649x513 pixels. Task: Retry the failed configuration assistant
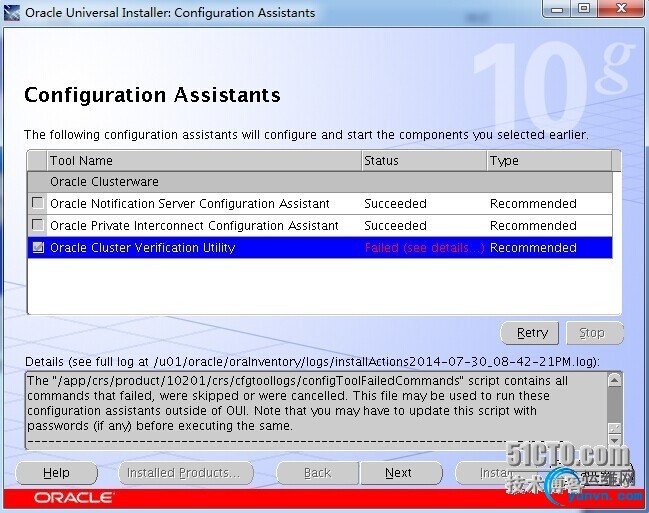pos(530,333)
